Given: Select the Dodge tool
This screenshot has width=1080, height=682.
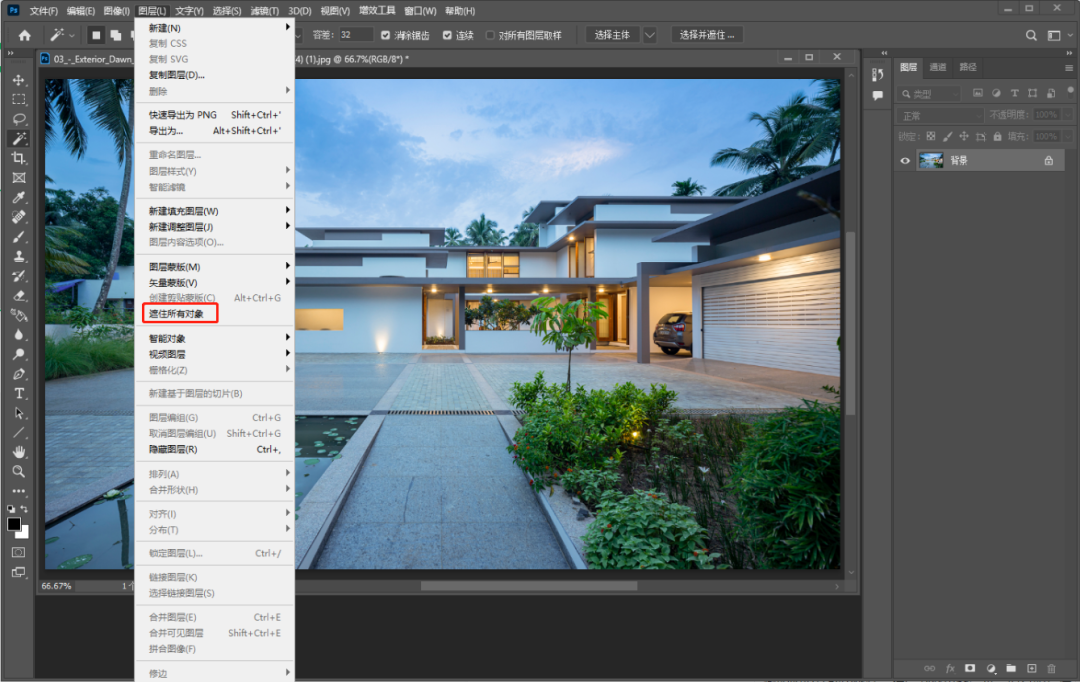Looking at the screenshot, I should pos(19,354).
